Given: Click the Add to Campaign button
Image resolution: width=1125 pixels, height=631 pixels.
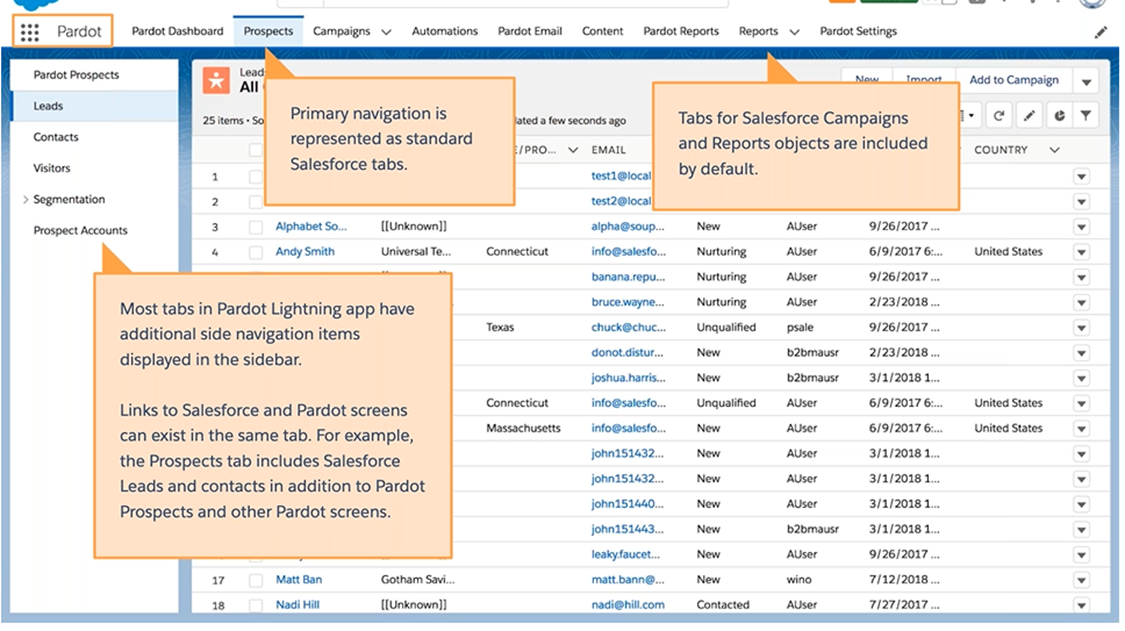Looking at the screenshot, I should click(1014, 80).
